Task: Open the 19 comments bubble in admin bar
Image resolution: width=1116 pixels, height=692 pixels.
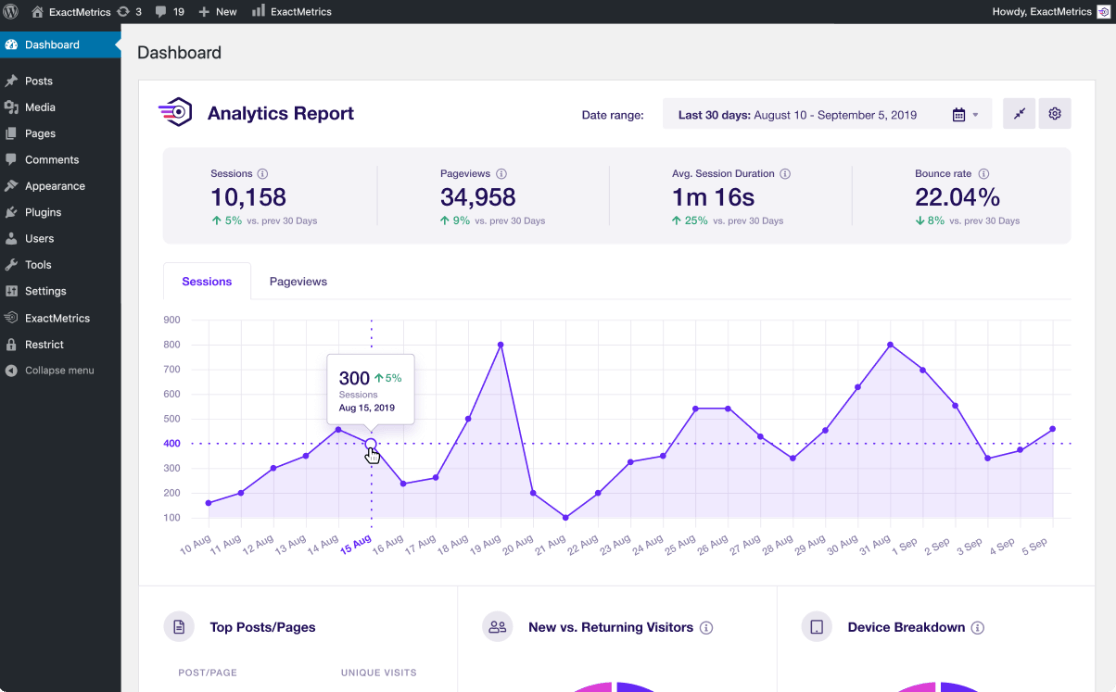Action: click(169, 11)
